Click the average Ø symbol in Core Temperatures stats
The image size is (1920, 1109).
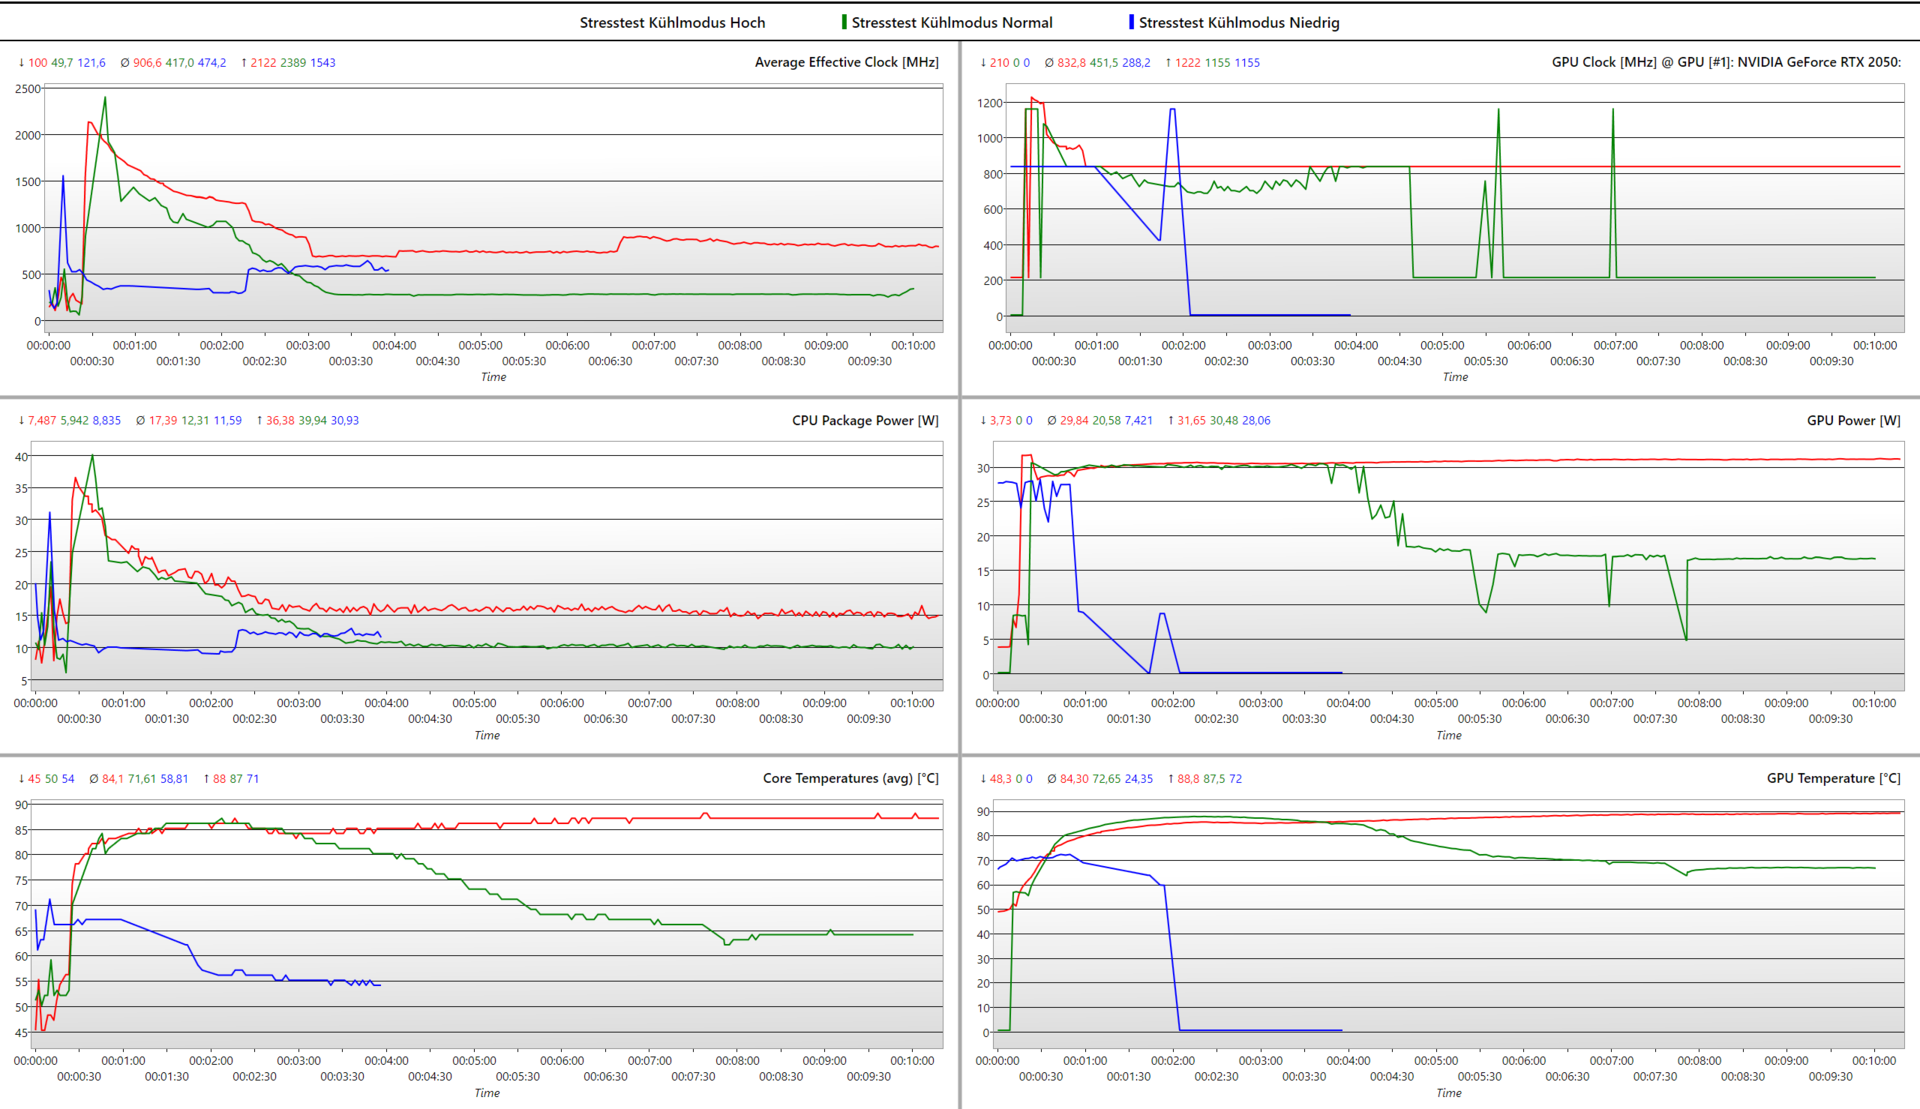[x=93, y=779]
